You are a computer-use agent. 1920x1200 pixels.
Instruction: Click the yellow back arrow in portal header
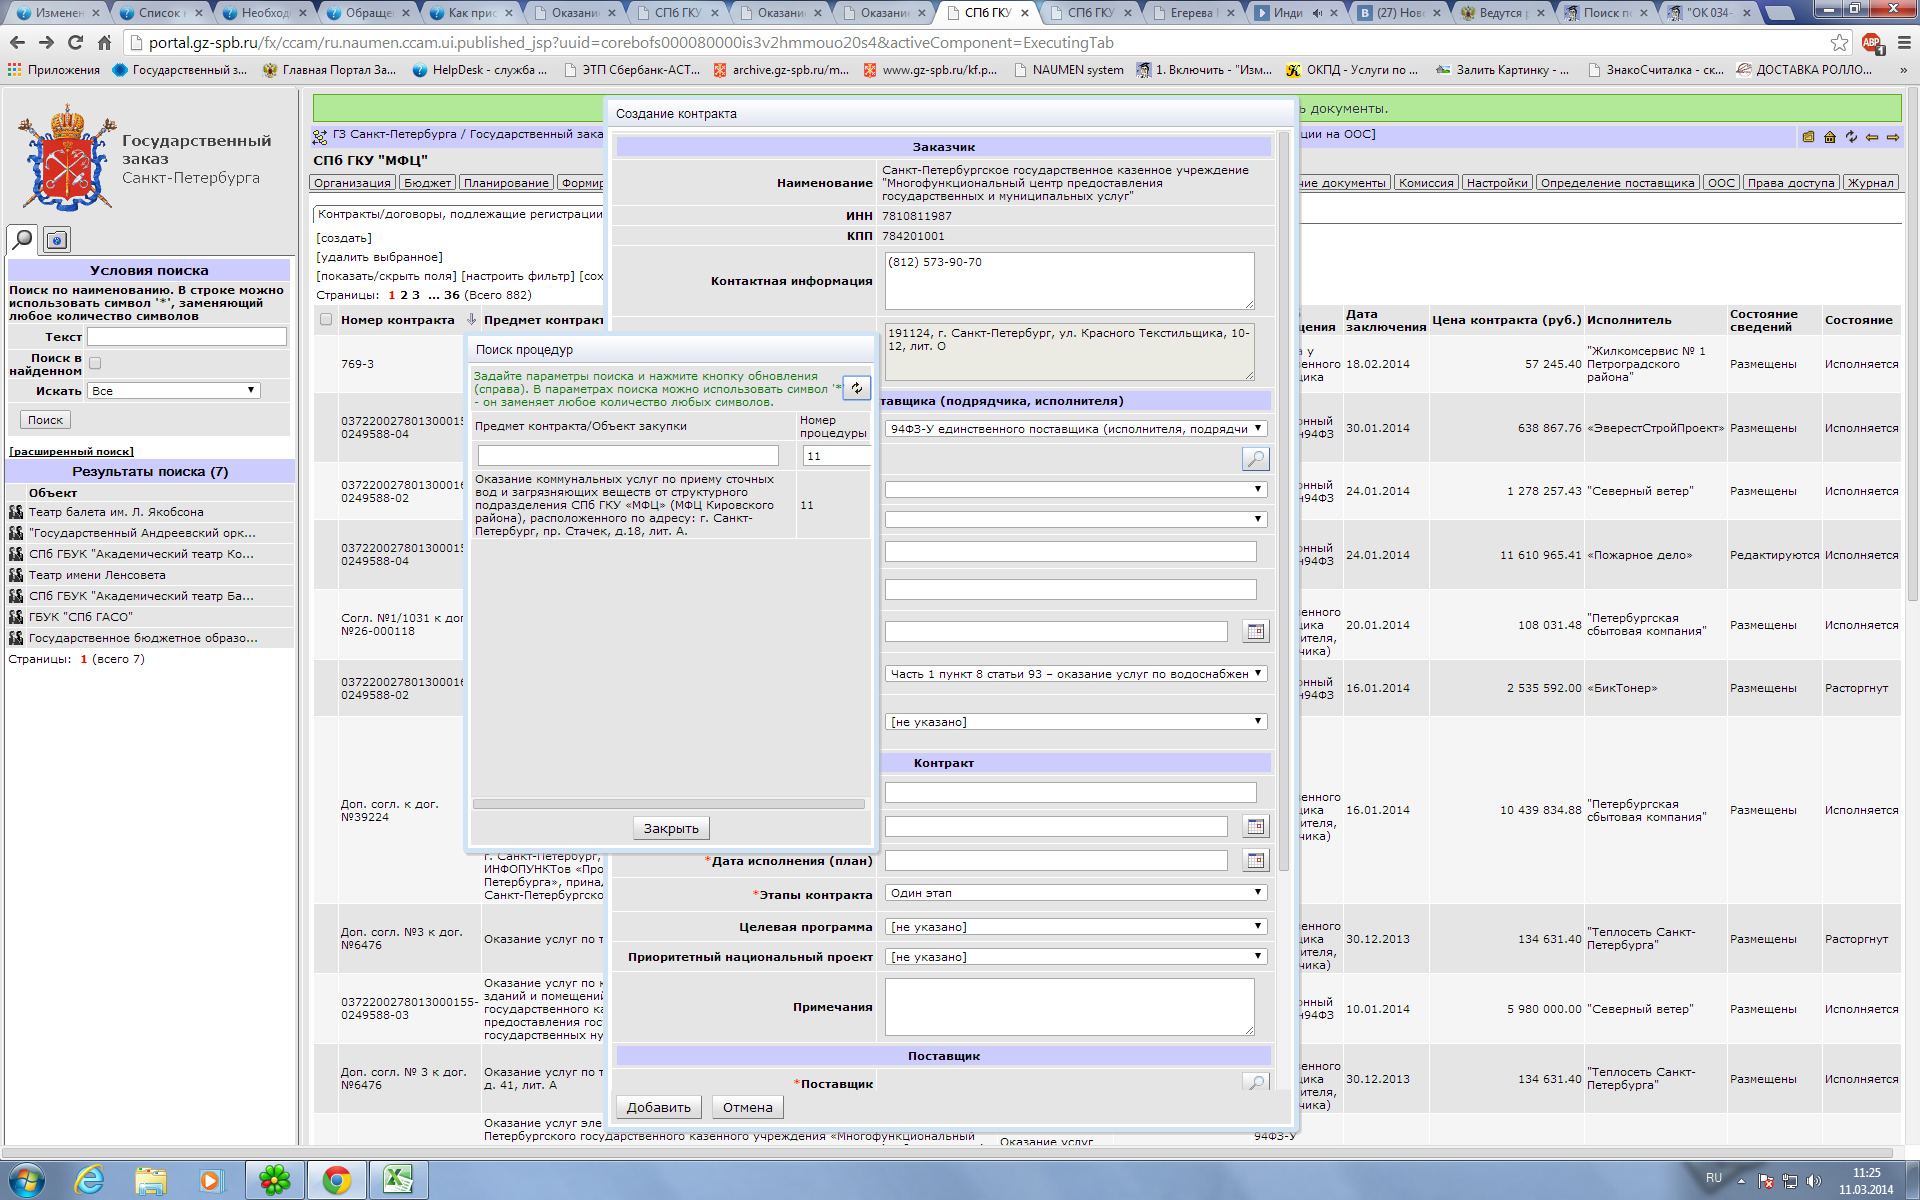pyautogui.click(x=1871, y=137)
